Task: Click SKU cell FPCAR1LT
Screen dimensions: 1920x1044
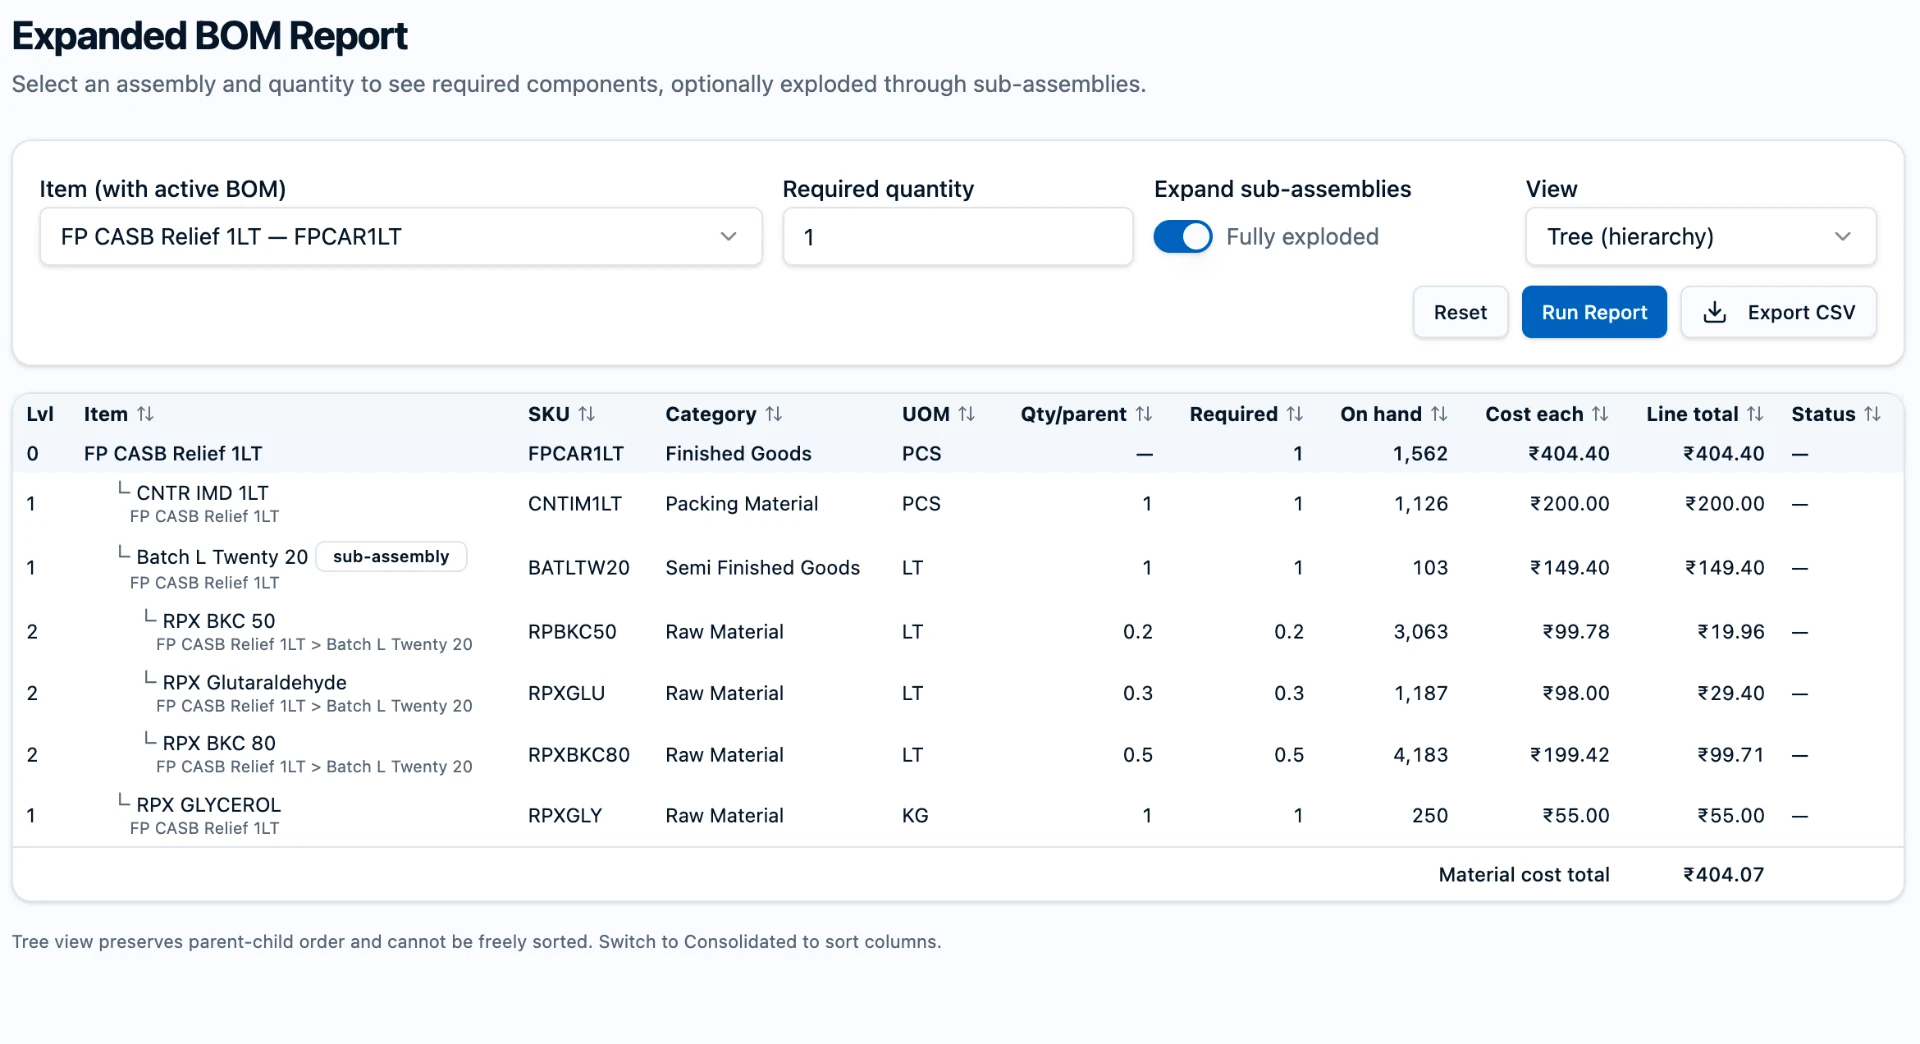Action: [x=576, y=454]
